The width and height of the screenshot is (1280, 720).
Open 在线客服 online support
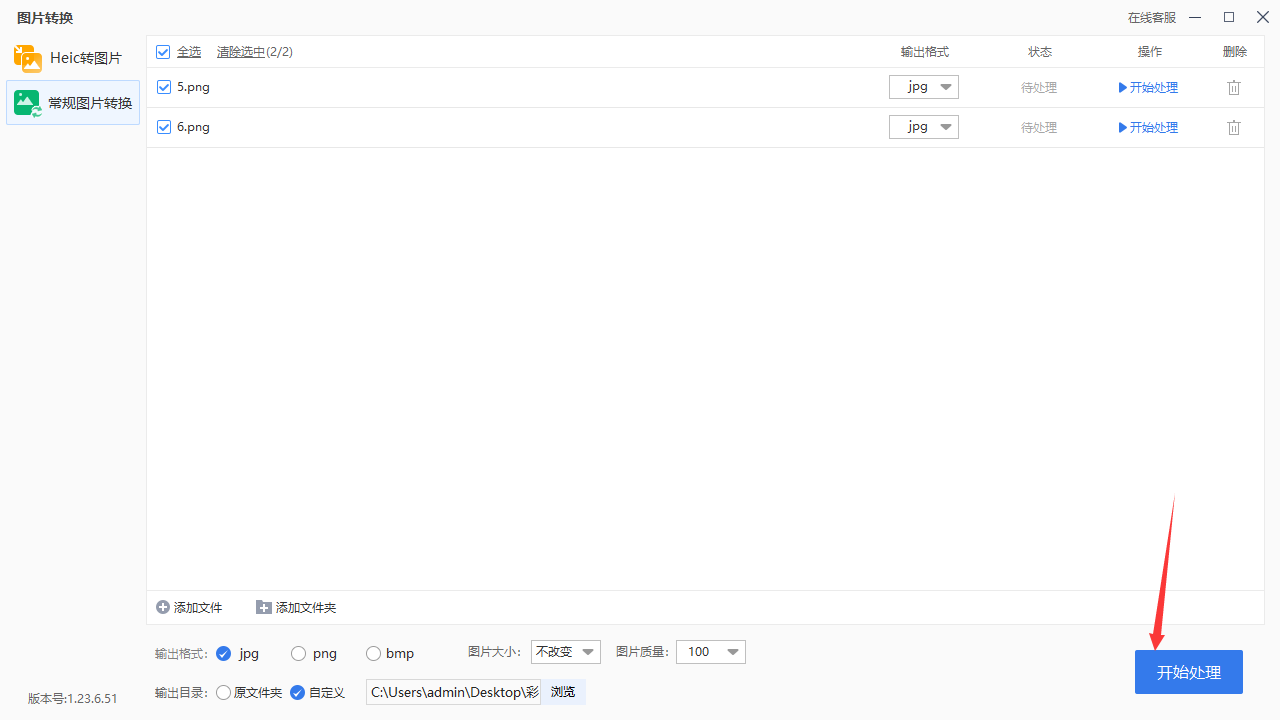point(1152,18)
